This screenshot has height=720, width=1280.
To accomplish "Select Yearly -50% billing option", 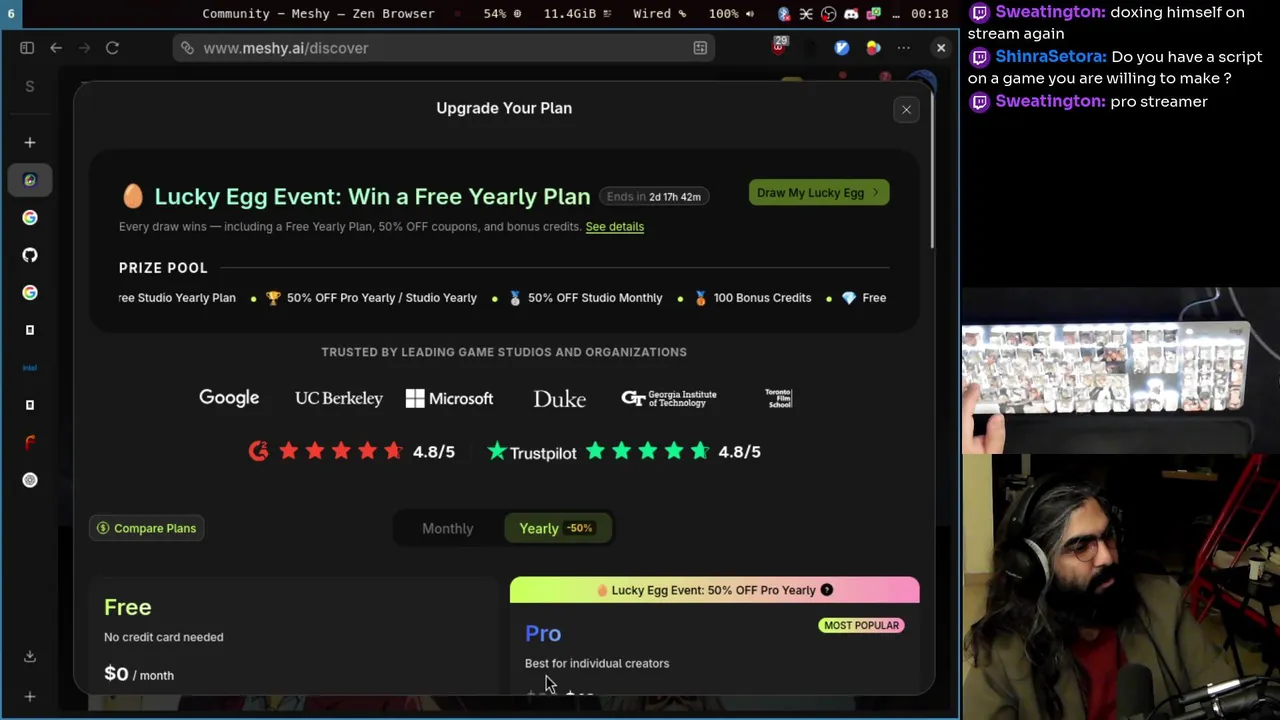I will [x=556, y=528].
